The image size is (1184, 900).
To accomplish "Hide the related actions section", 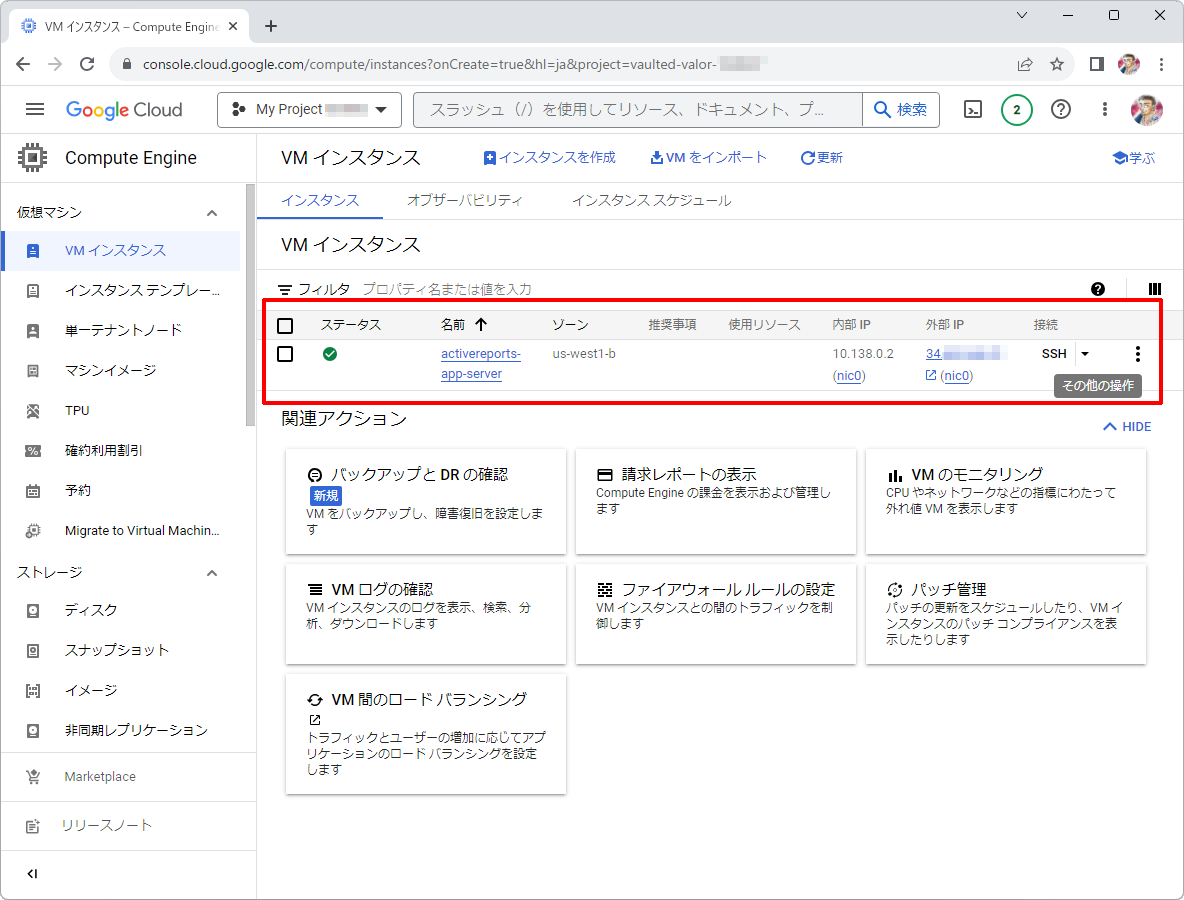I will pos(1127,427).
